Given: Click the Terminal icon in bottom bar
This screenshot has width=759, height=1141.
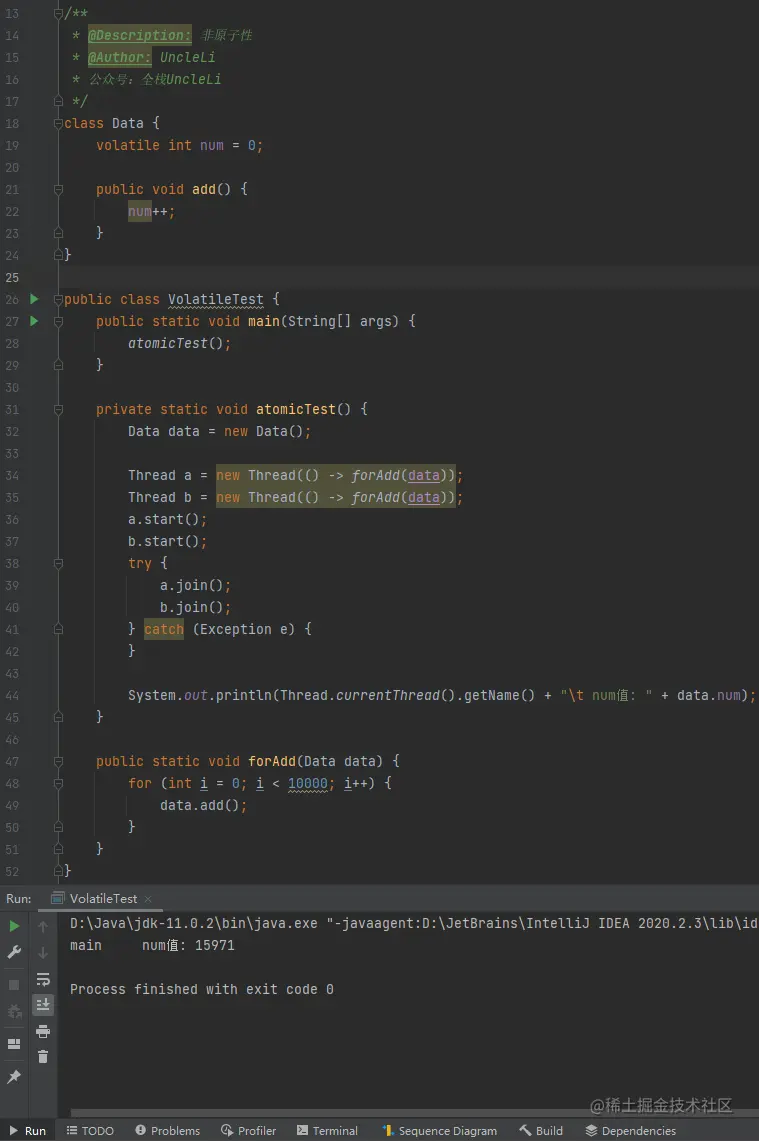Looking at the screenshot, I should point(302,1130).
